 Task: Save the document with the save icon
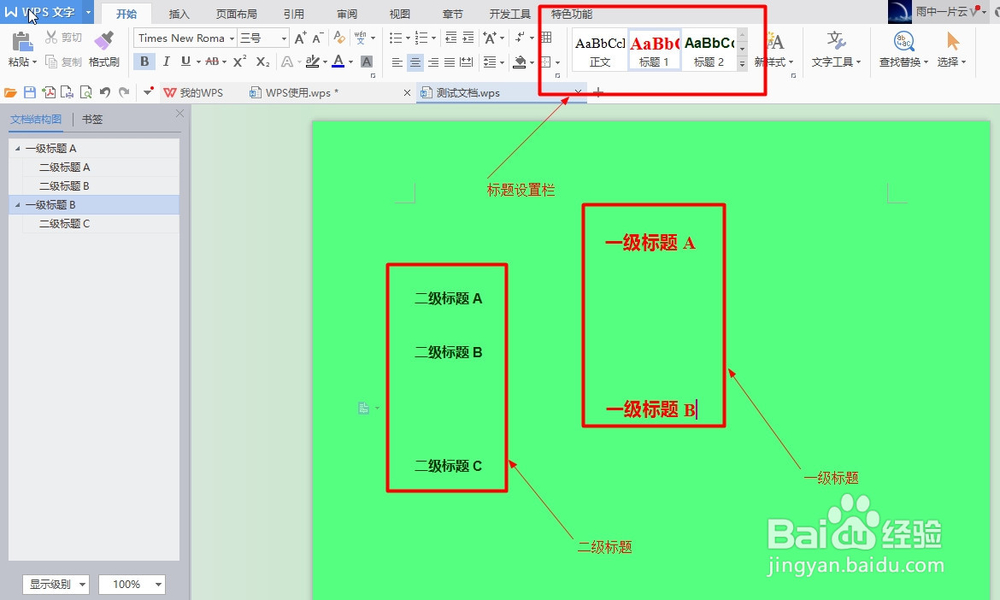tap(28, 91)
